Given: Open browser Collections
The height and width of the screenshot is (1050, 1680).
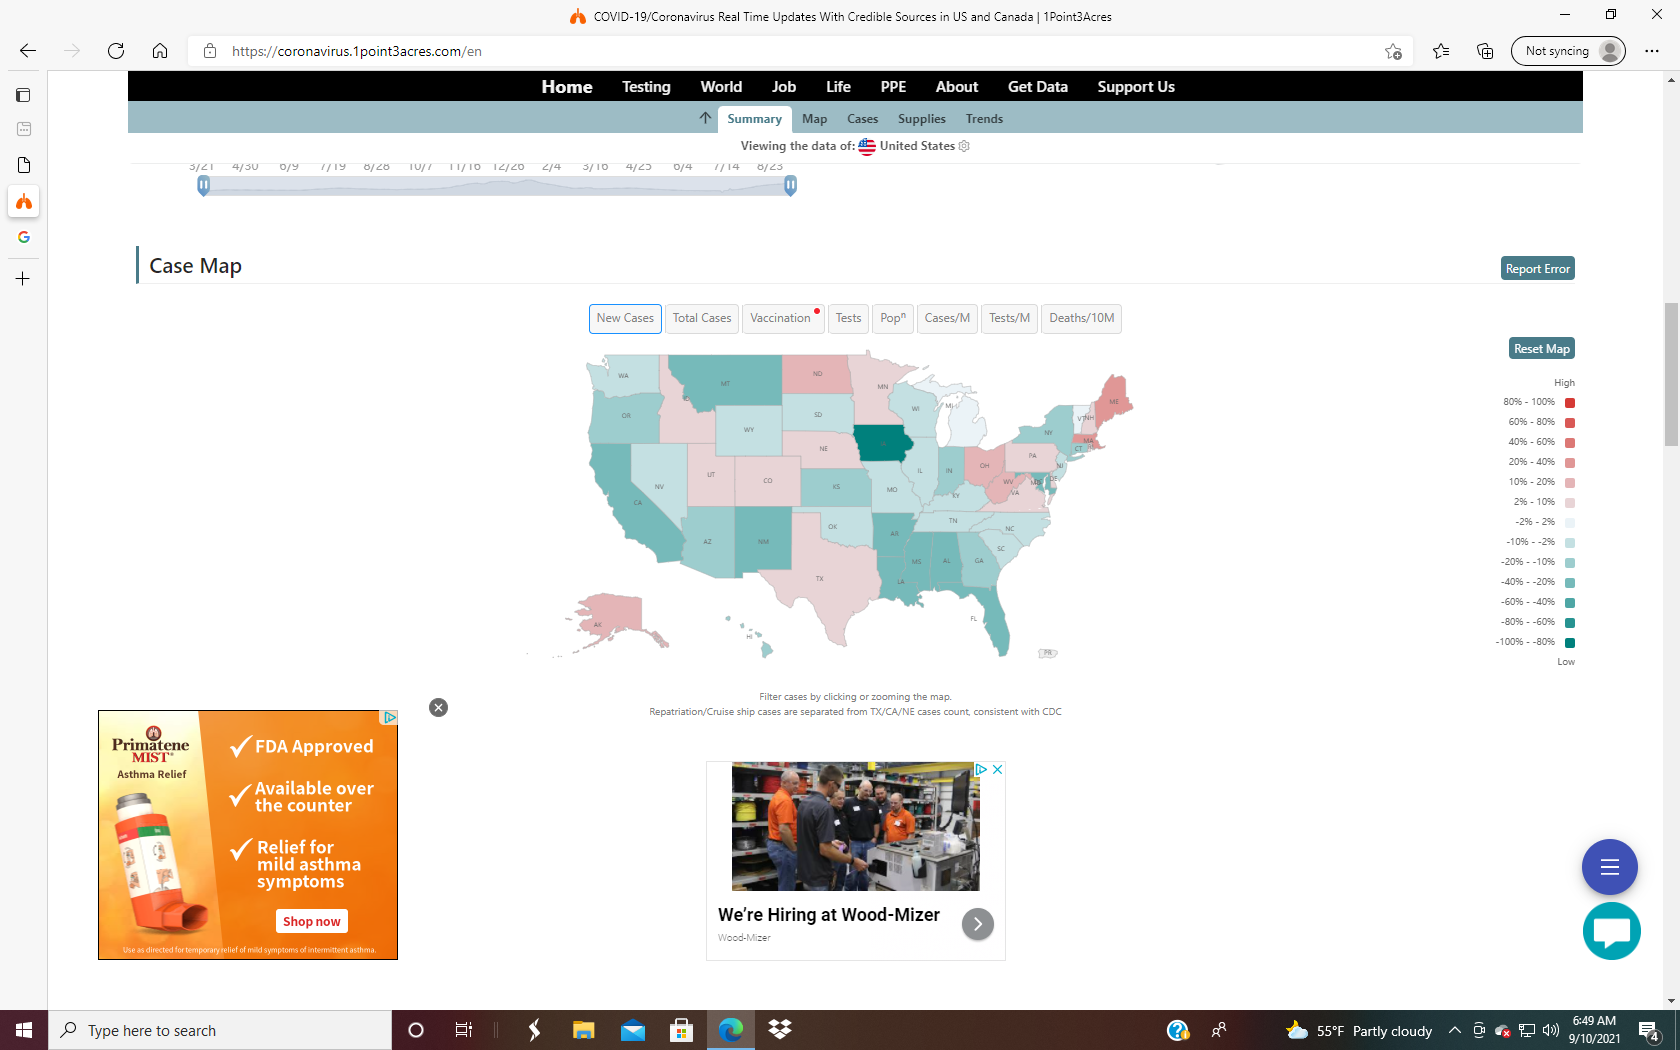Looking at the screenshot, I should (1485, 51).
